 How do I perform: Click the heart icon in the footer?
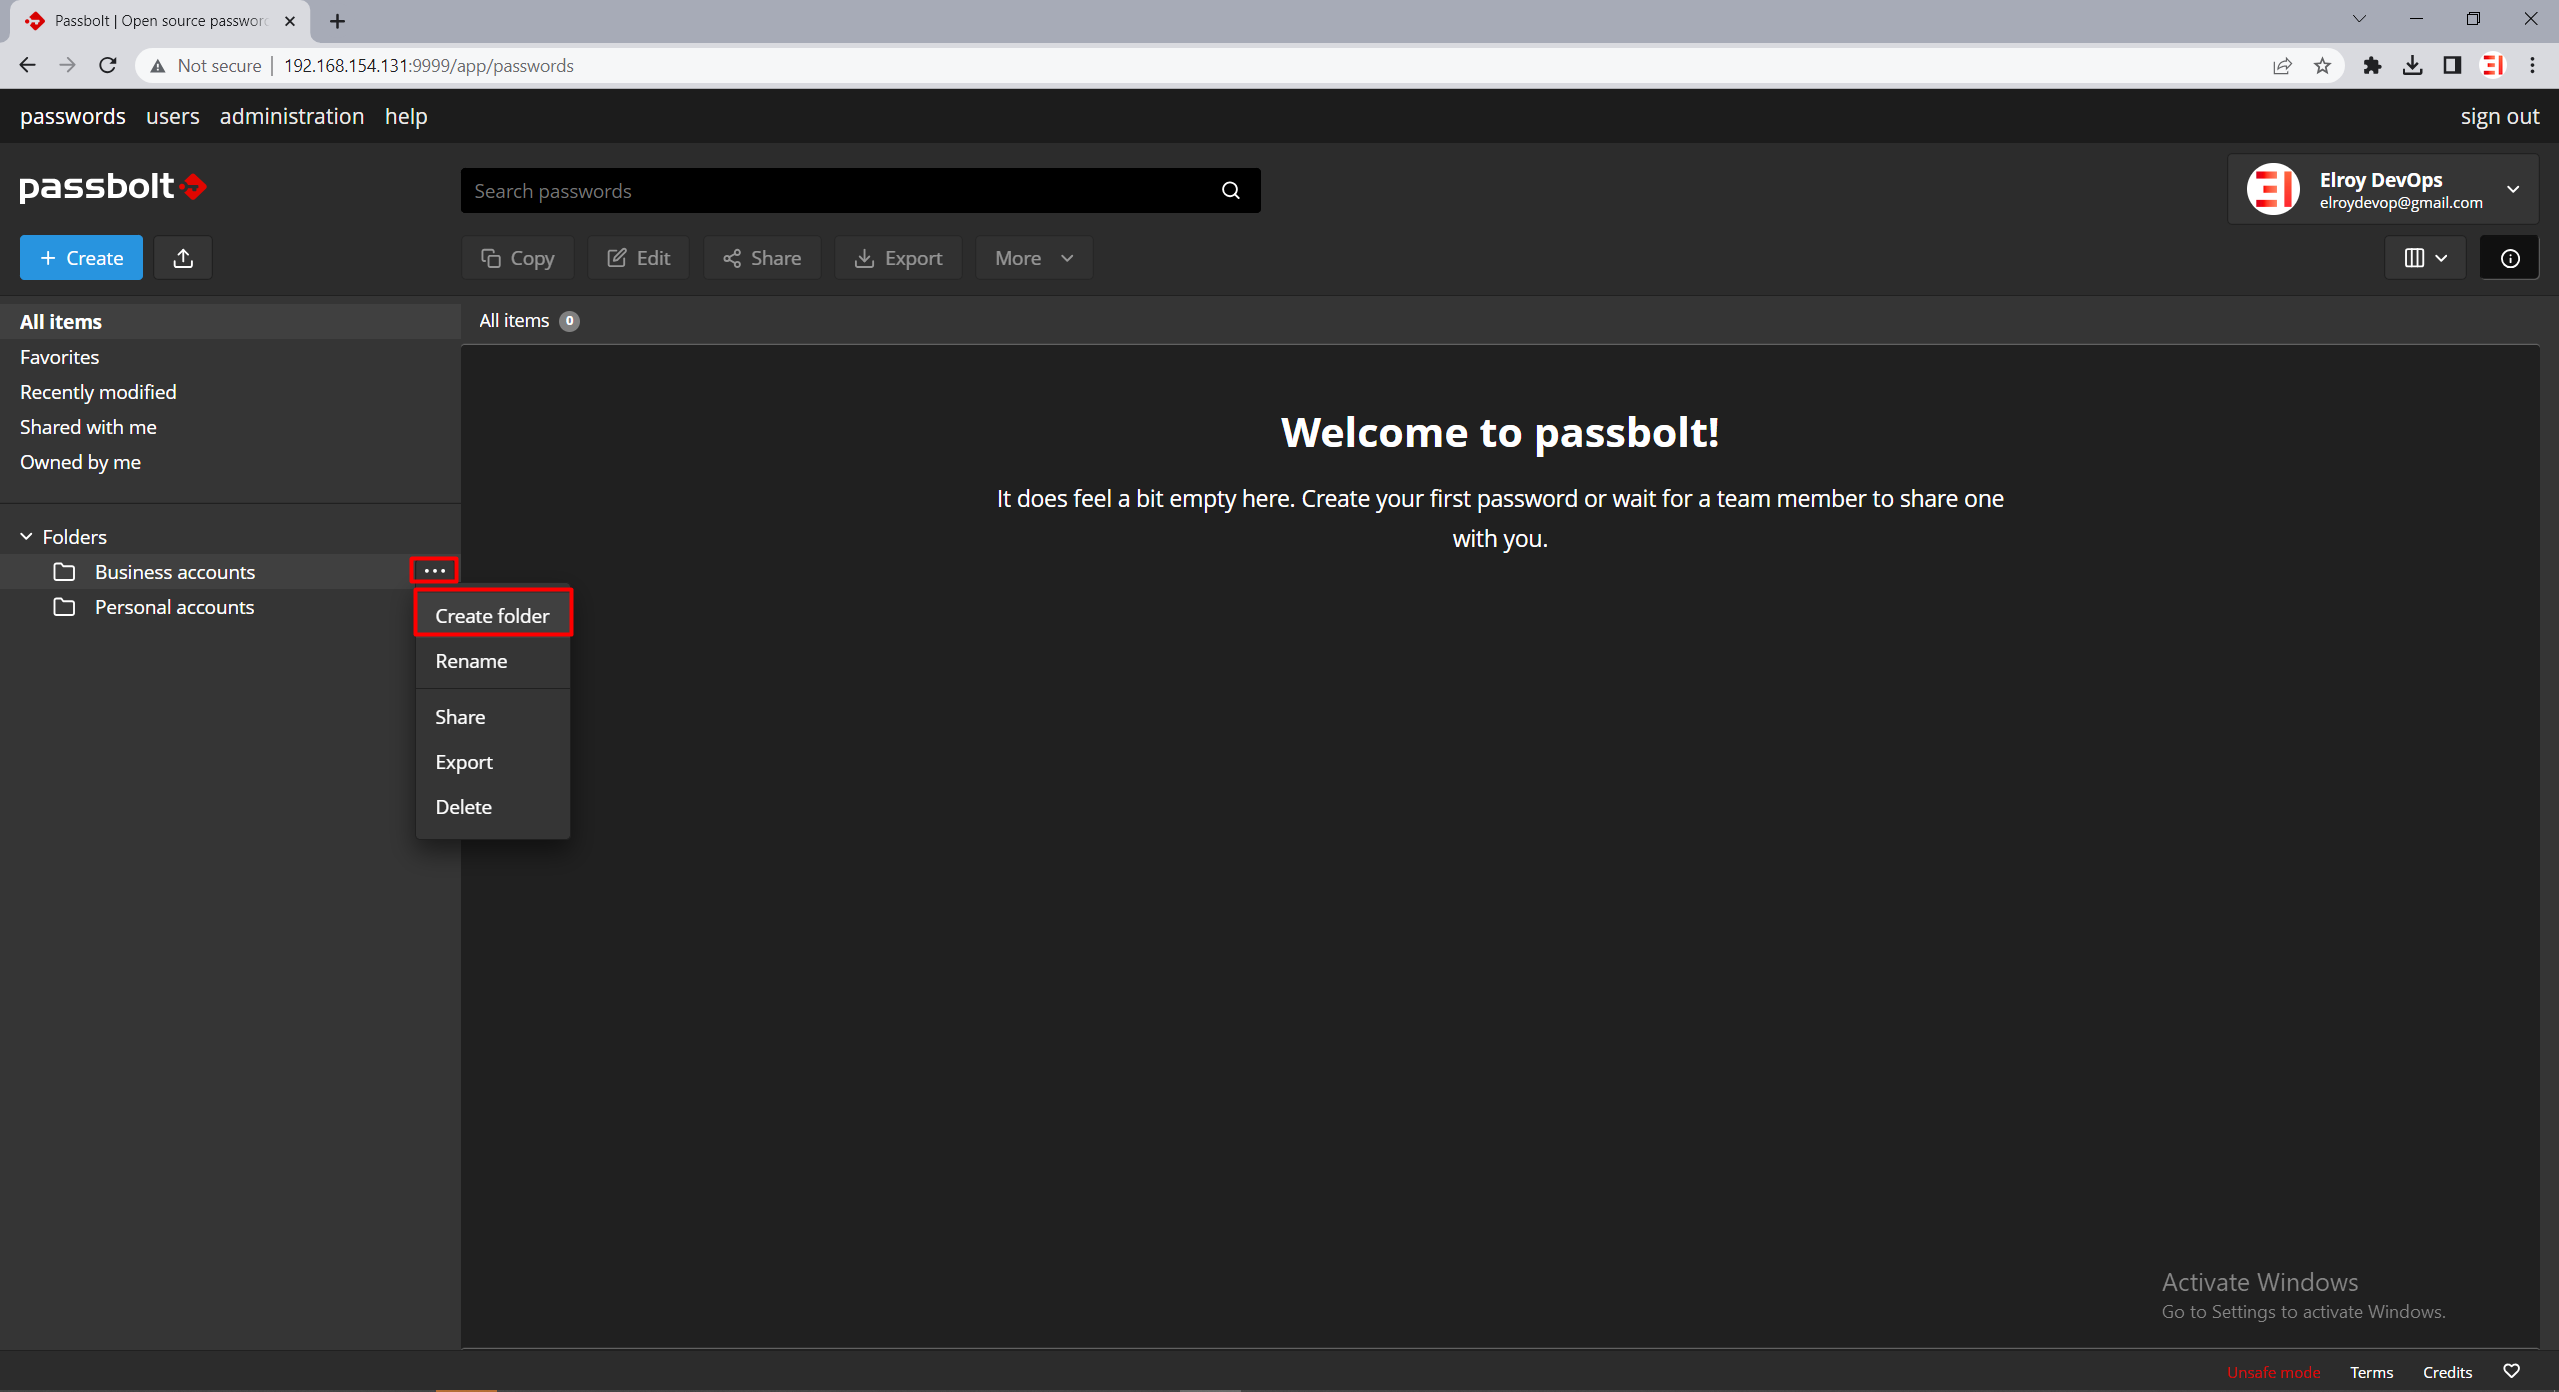click(2511, 1371)
